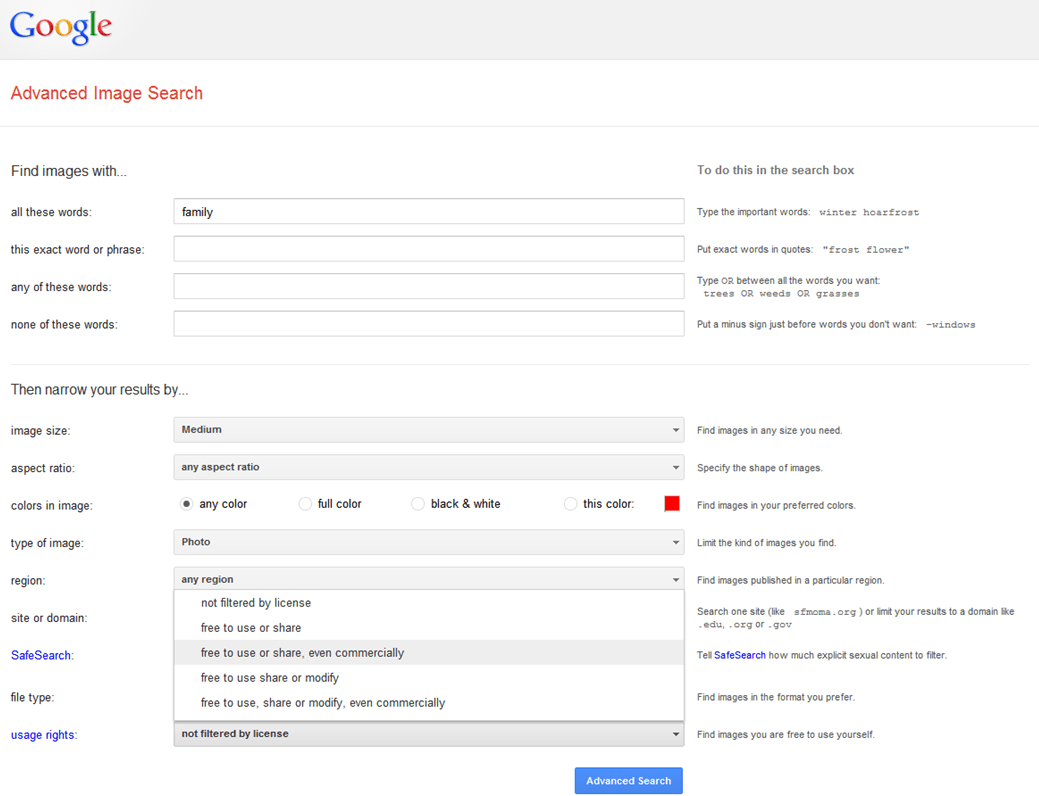Click the Advanced Search button
1039x796 pixels.
[628, 781]
